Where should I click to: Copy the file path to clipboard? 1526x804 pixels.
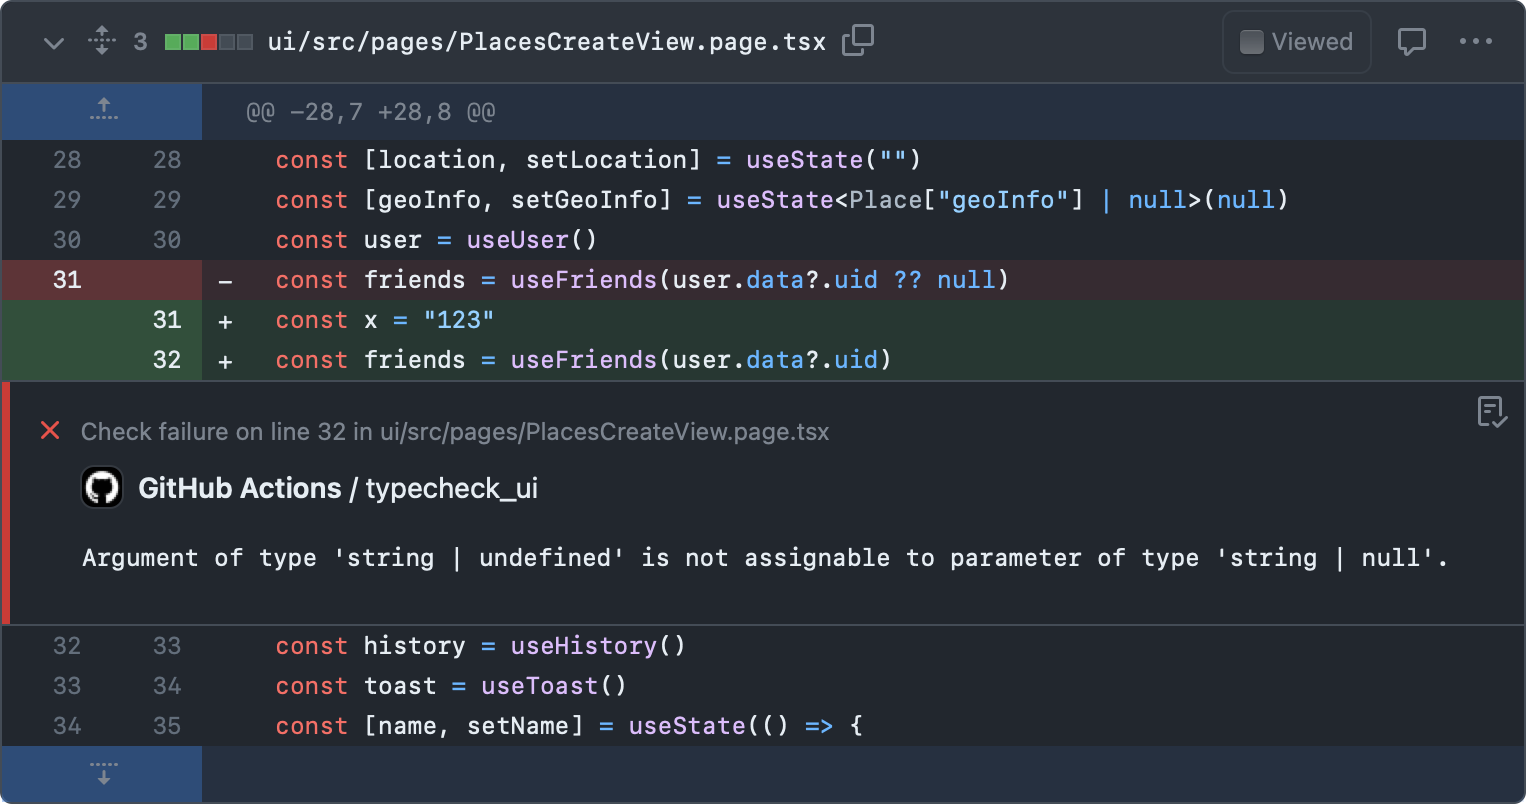click(858, 41)
